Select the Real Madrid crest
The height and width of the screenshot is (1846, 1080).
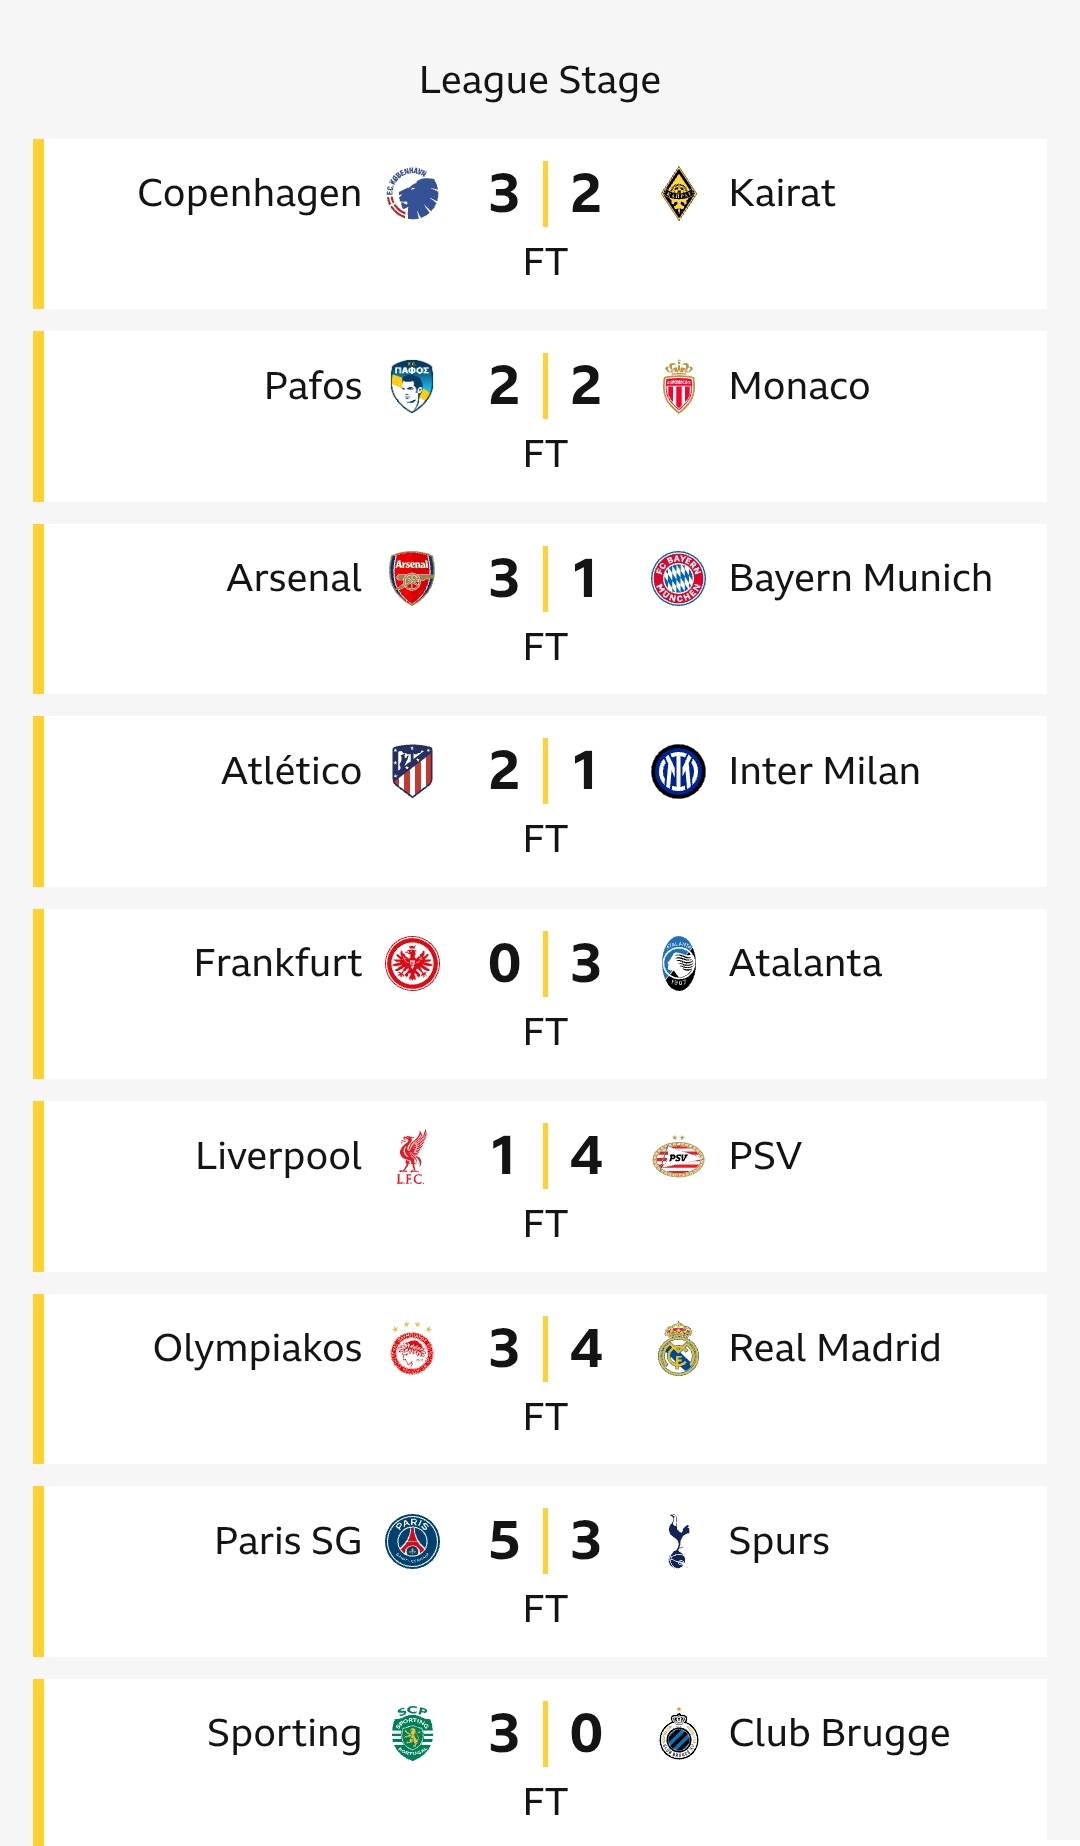[678, 1348]
